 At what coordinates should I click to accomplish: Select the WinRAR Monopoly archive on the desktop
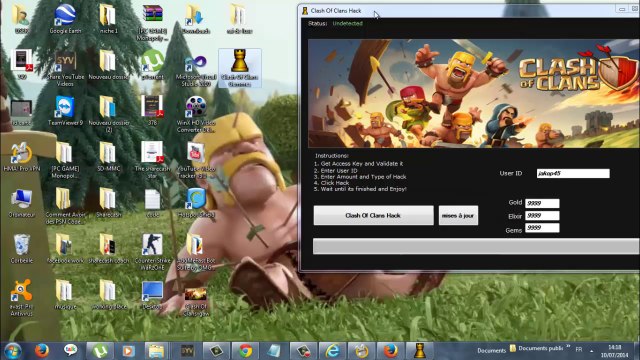[152, 22]
